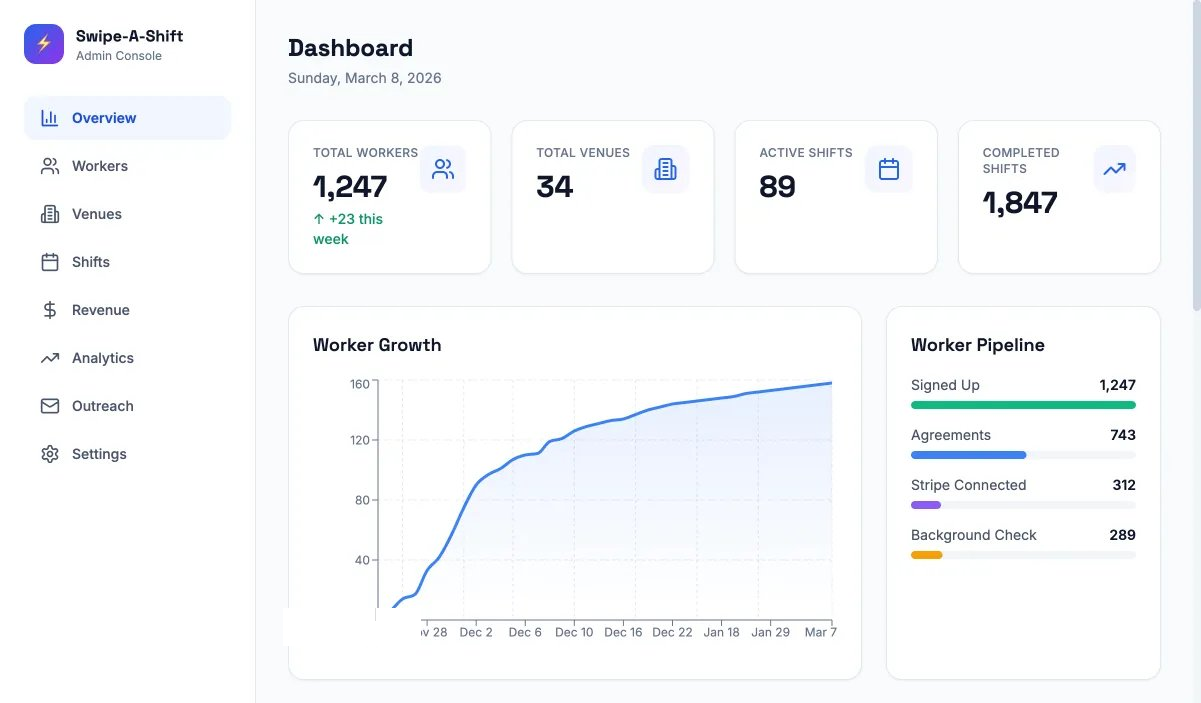
Task: Open the Analytics menu item
Action: 103,358
